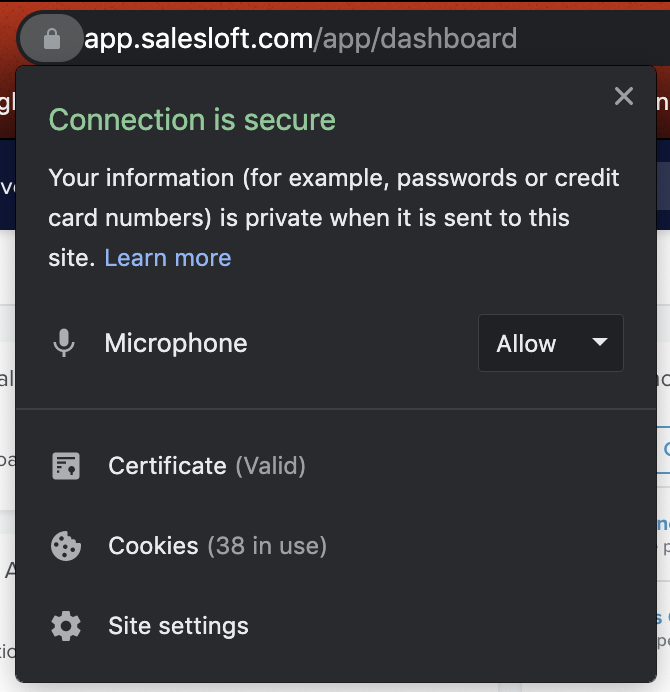Click the Connection is secure heading
The image size is (670, 692).
[192, 120]
